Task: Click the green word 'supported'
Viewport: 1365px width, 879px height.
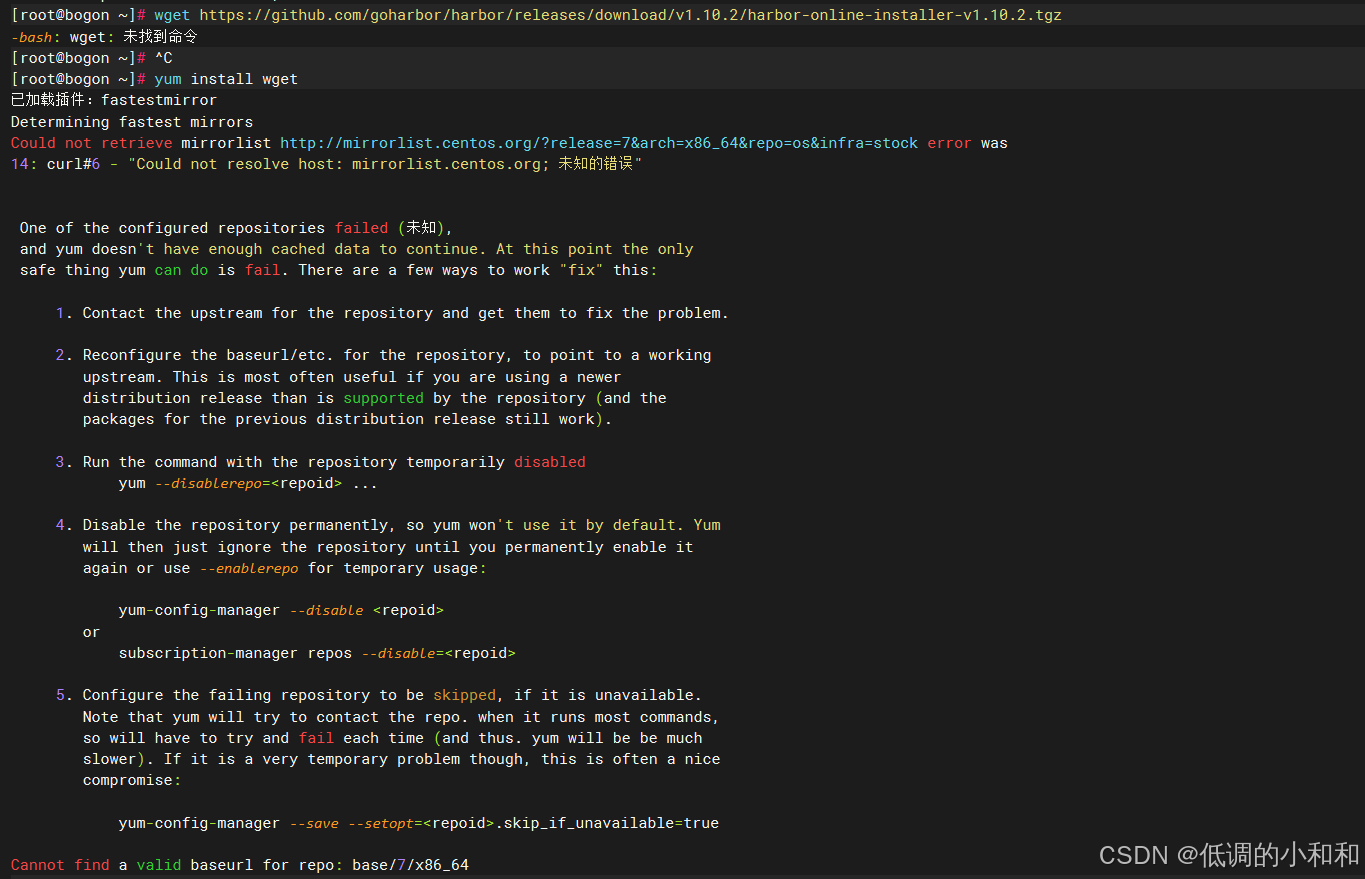Action: click(x=383, y=398)
